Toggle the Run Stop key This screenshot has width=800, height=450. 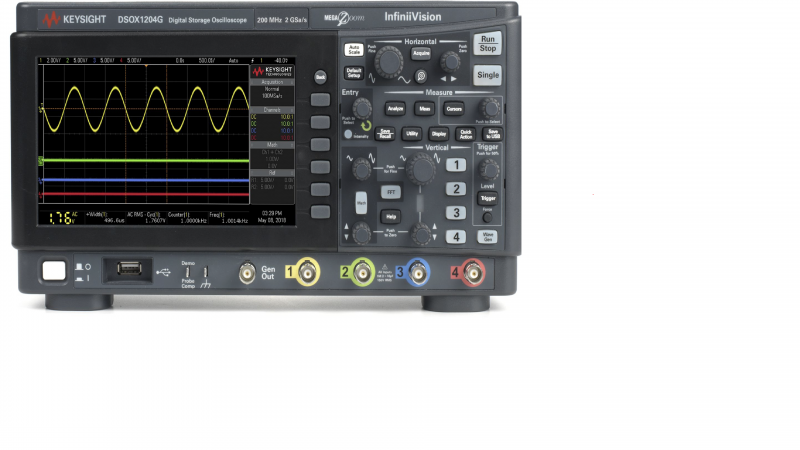(x=487, y=44)
